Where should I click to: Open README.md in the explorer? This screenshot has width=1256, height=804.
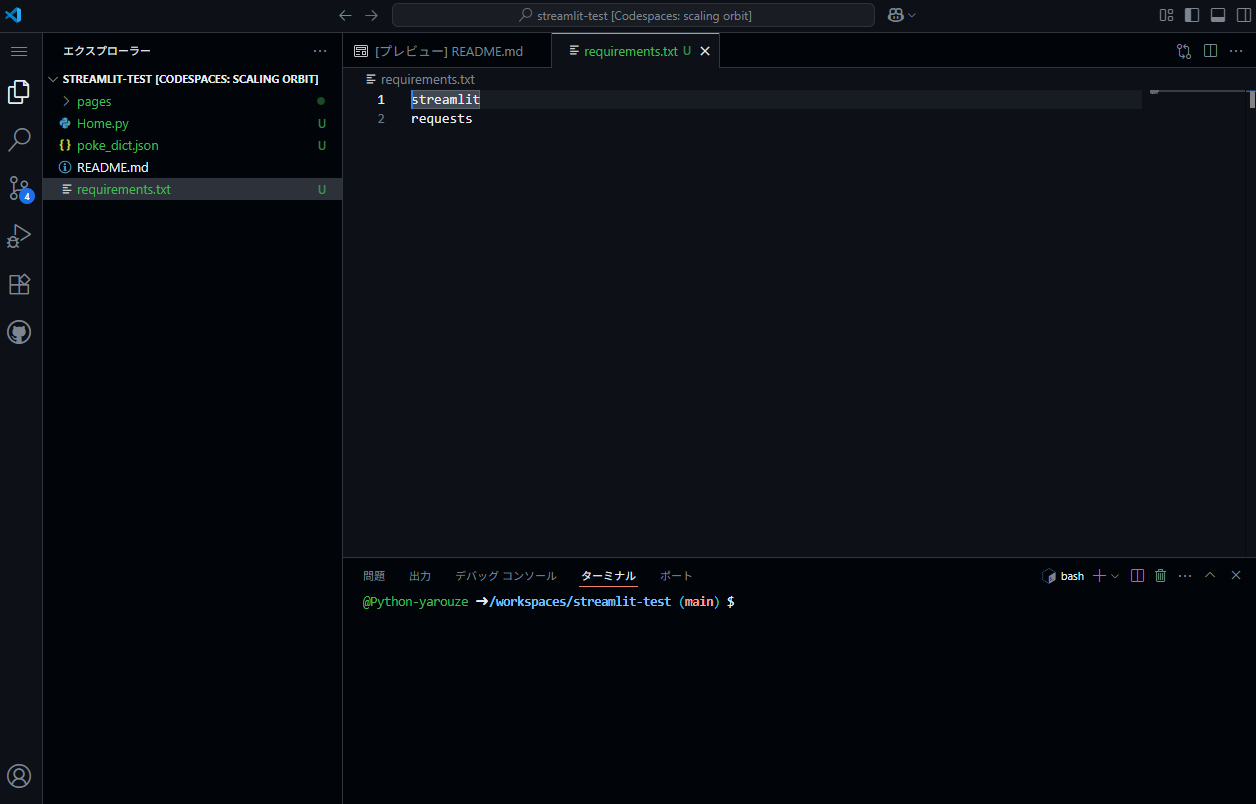(192, 167)
